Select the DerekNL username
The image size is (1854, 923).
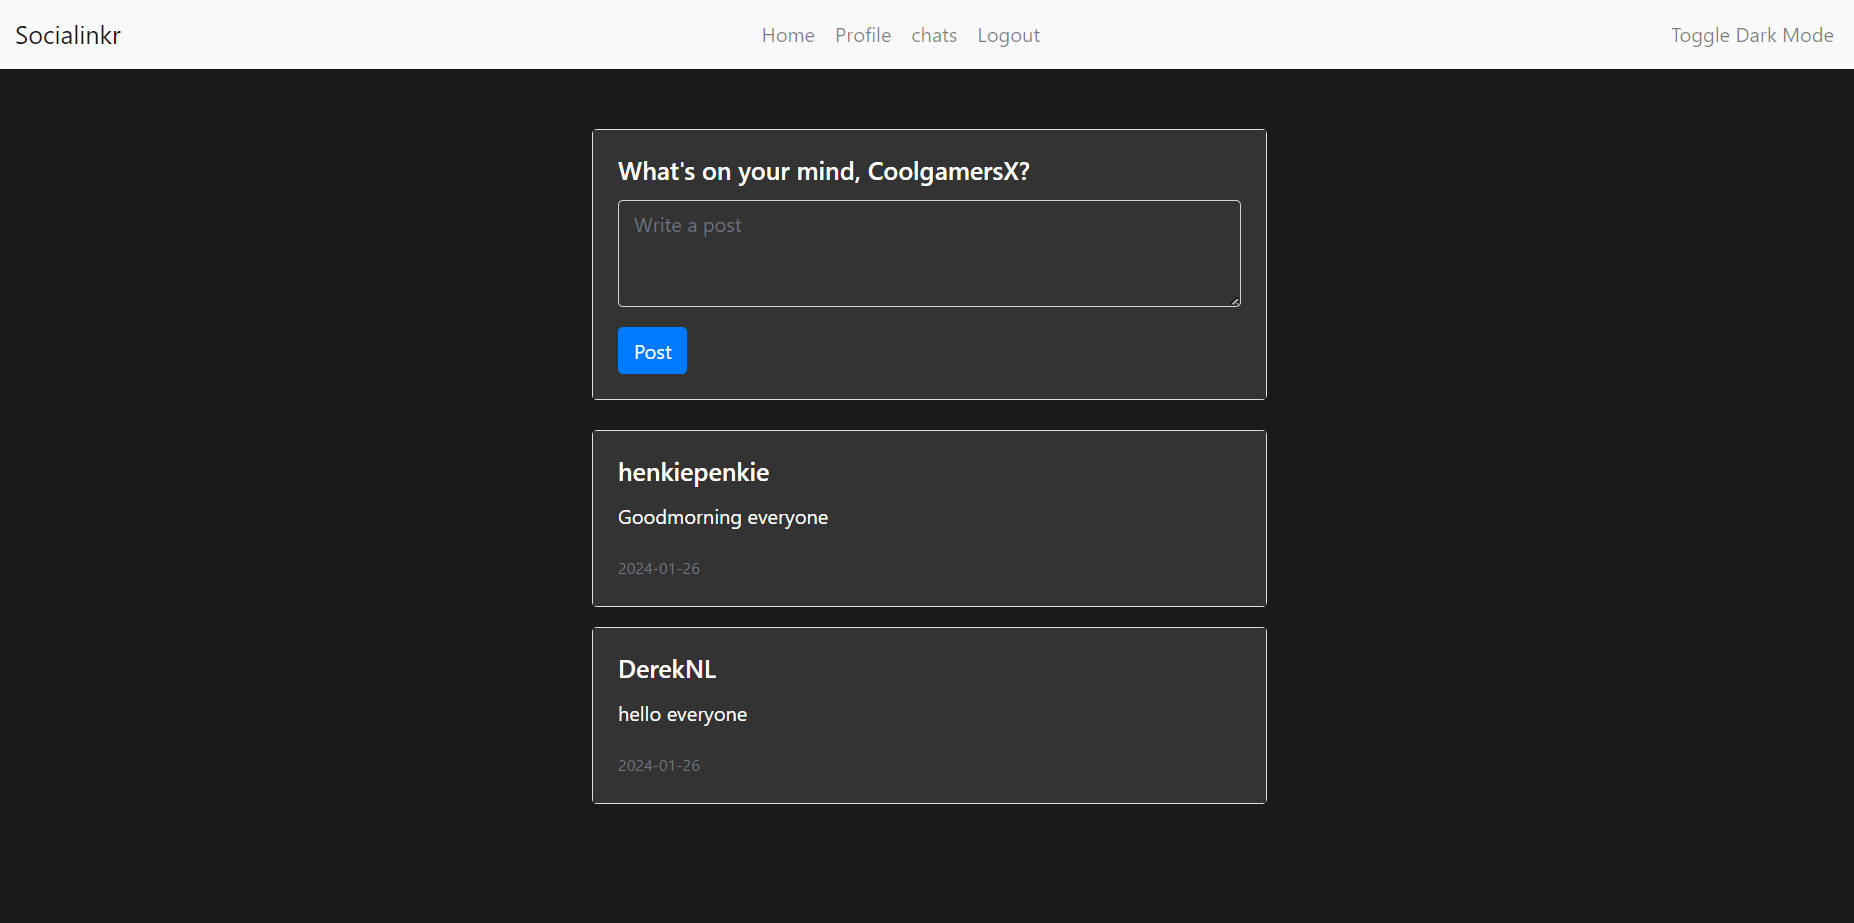pyautogui.click(x=666, y=669)
